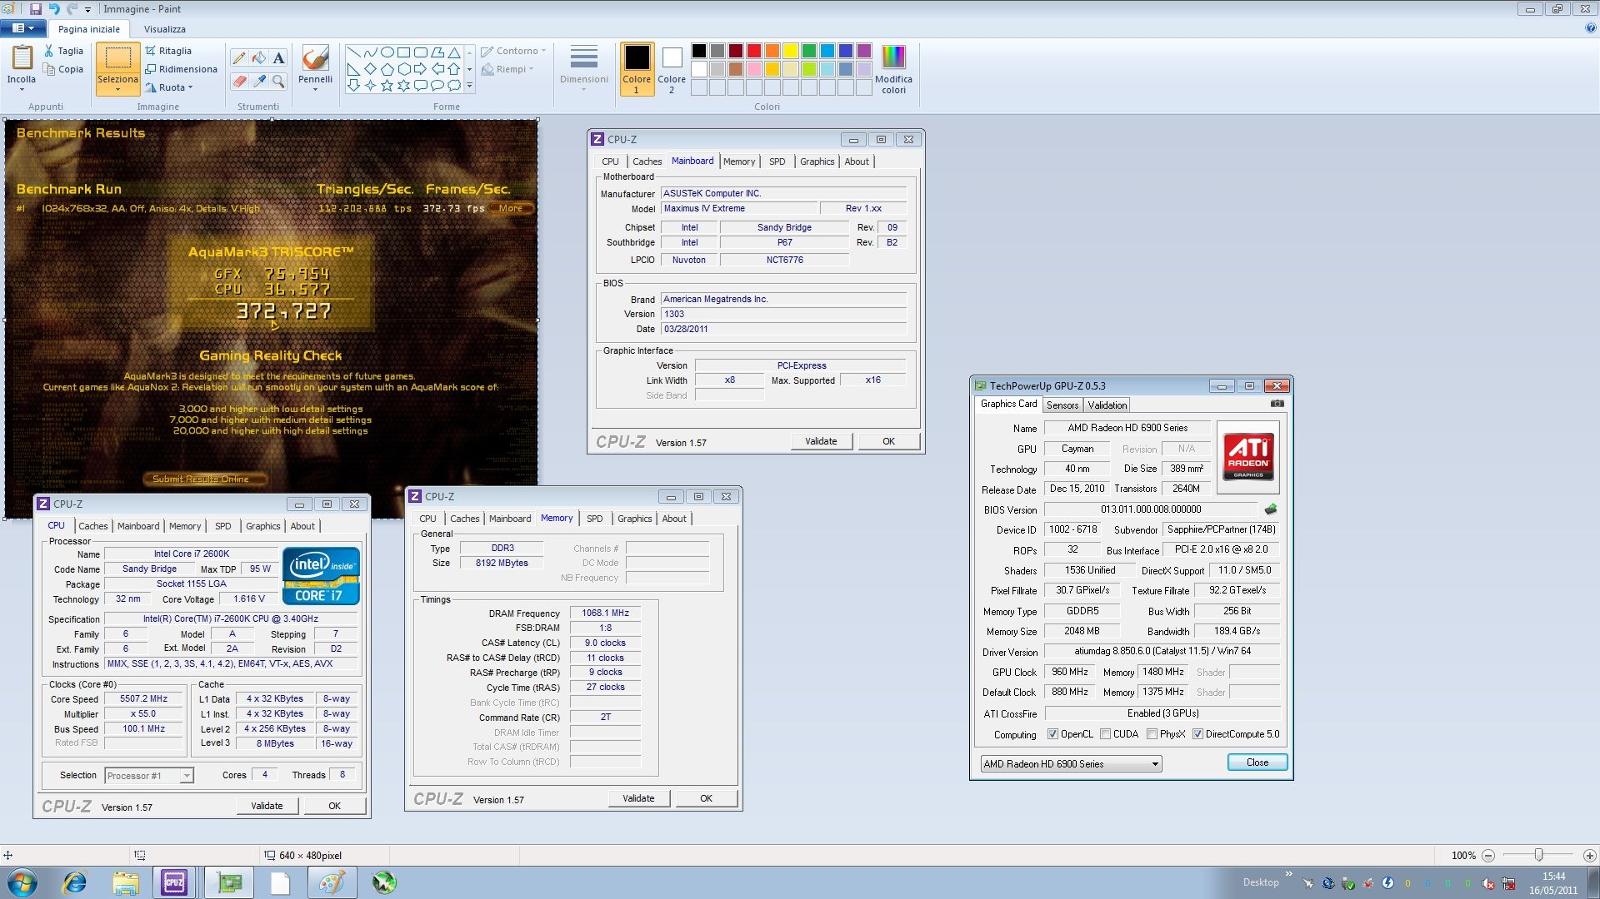Click the More link in AquaMark results
This screenshot has width=1600, height=899.
[x=510, y=209]
